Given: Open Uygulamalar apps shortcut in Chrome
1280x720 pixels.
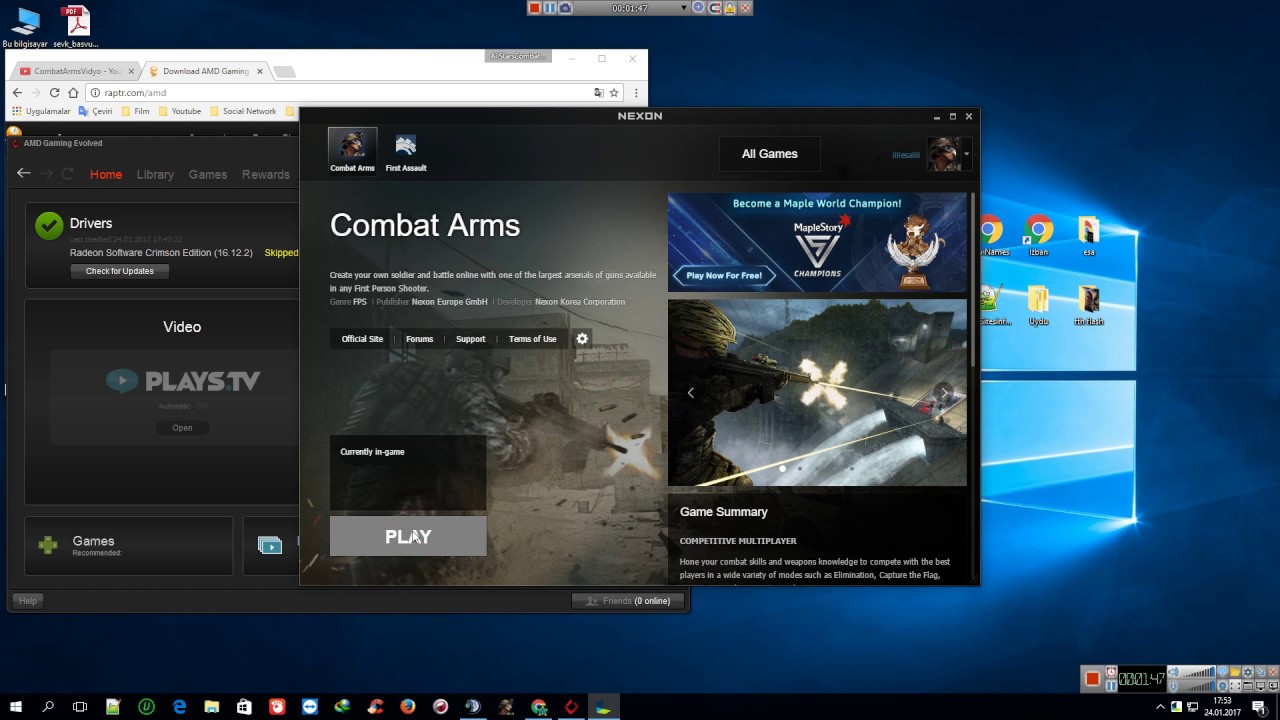Looking at the screenshot, I should pos(41,111).
